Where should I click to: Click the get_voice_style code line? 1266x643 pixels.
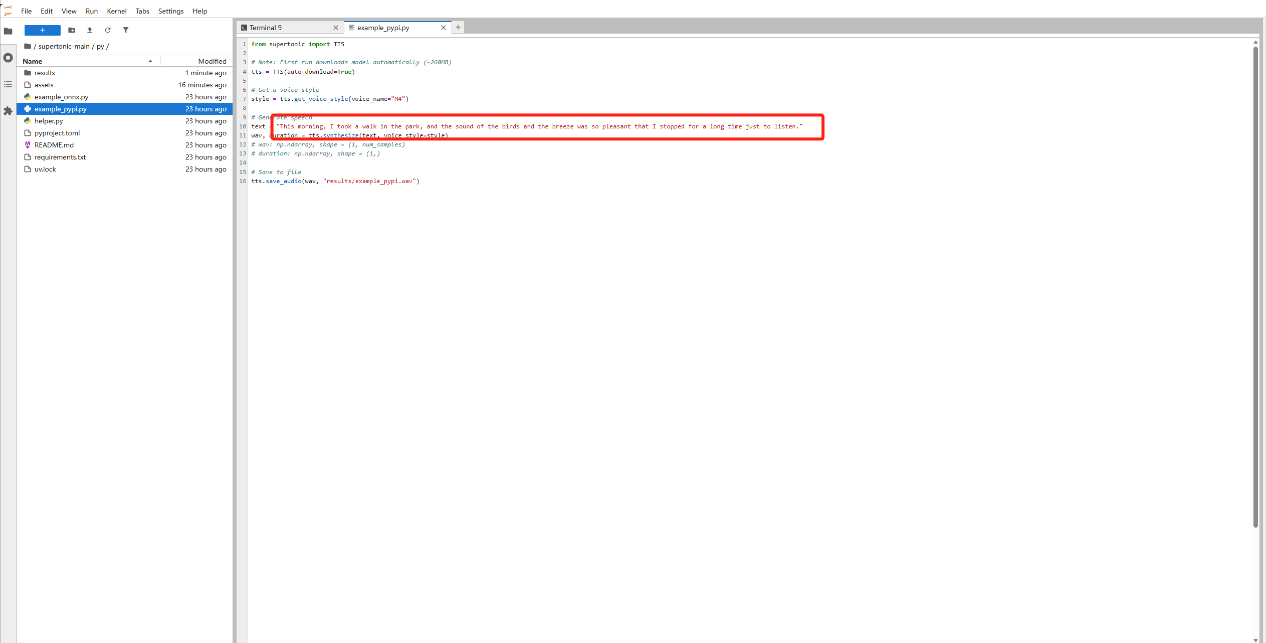tap(330, 99)
